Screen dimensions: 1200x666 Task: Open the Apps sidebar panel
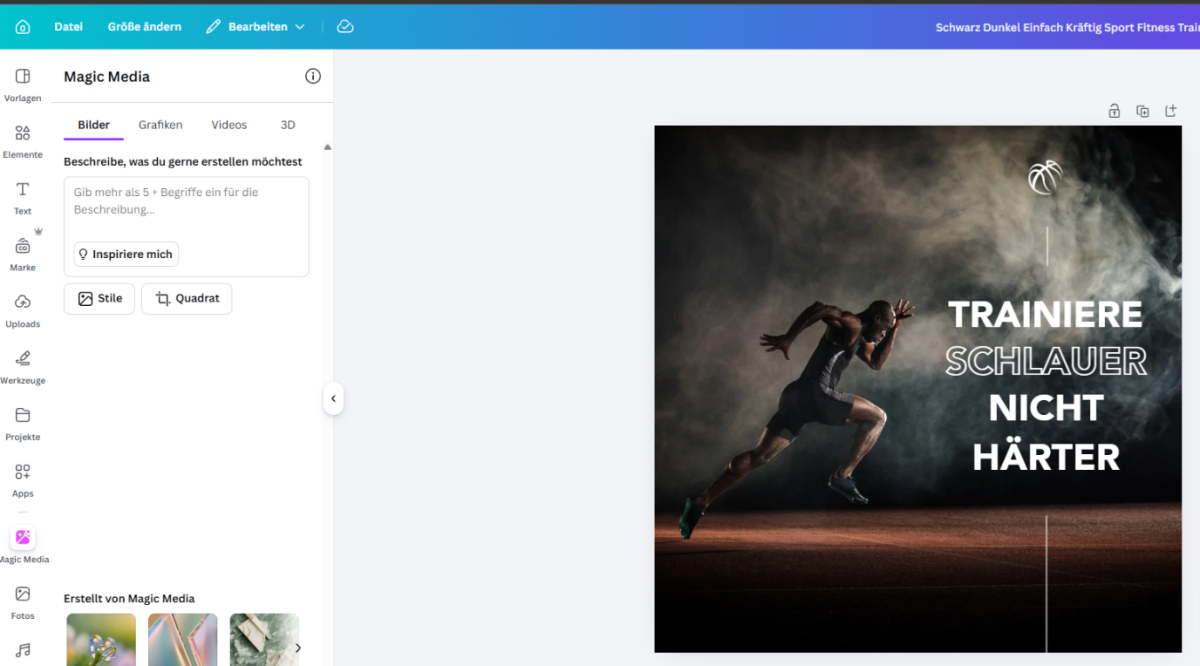23,480
